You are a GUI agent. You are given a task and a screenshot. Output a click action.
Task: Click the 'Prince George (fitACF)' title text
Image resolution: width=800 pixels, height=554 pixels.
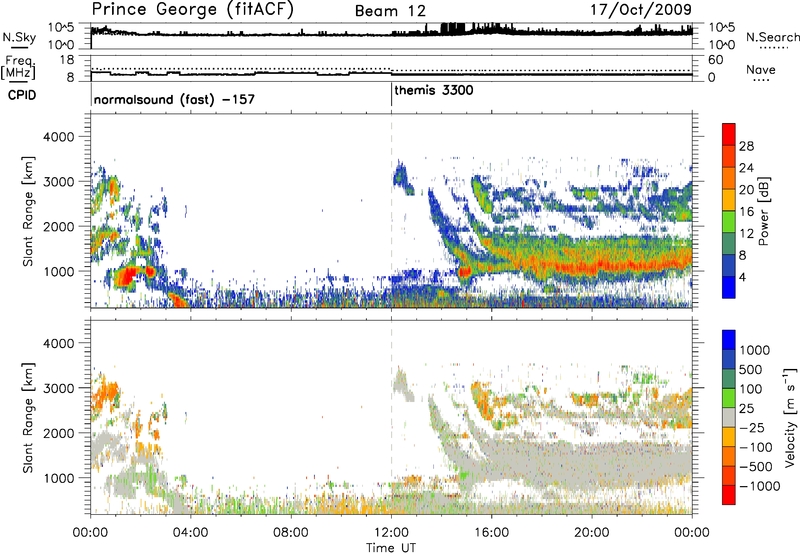pyautogui.click(x=193, y=10)
